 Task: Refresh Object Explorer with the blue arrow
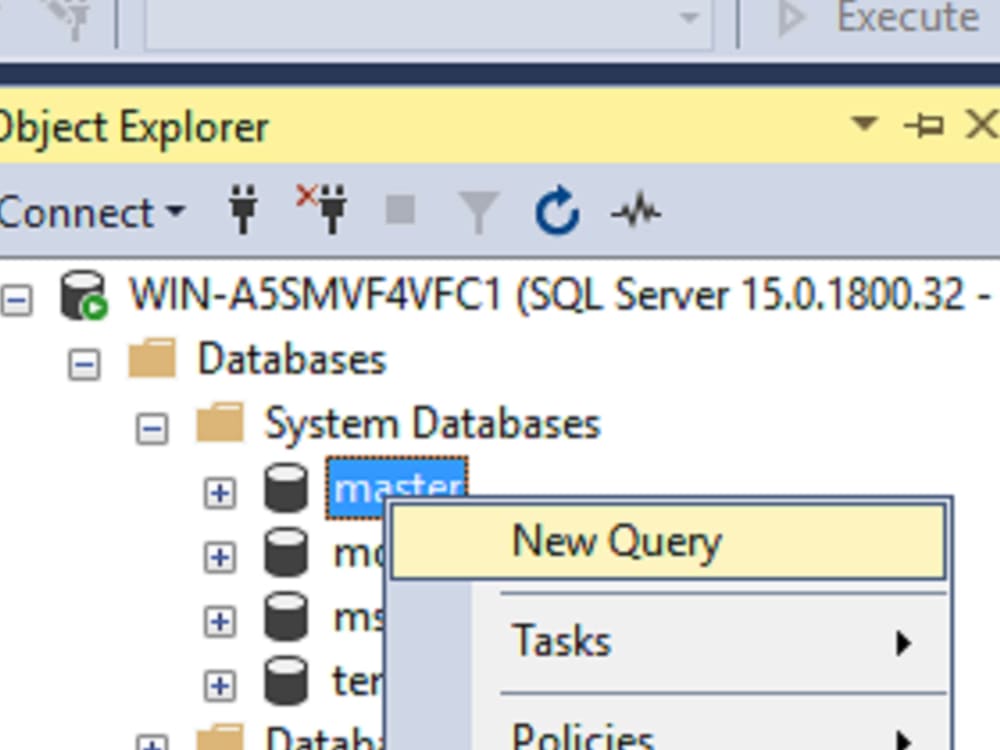tap(557, 210)
